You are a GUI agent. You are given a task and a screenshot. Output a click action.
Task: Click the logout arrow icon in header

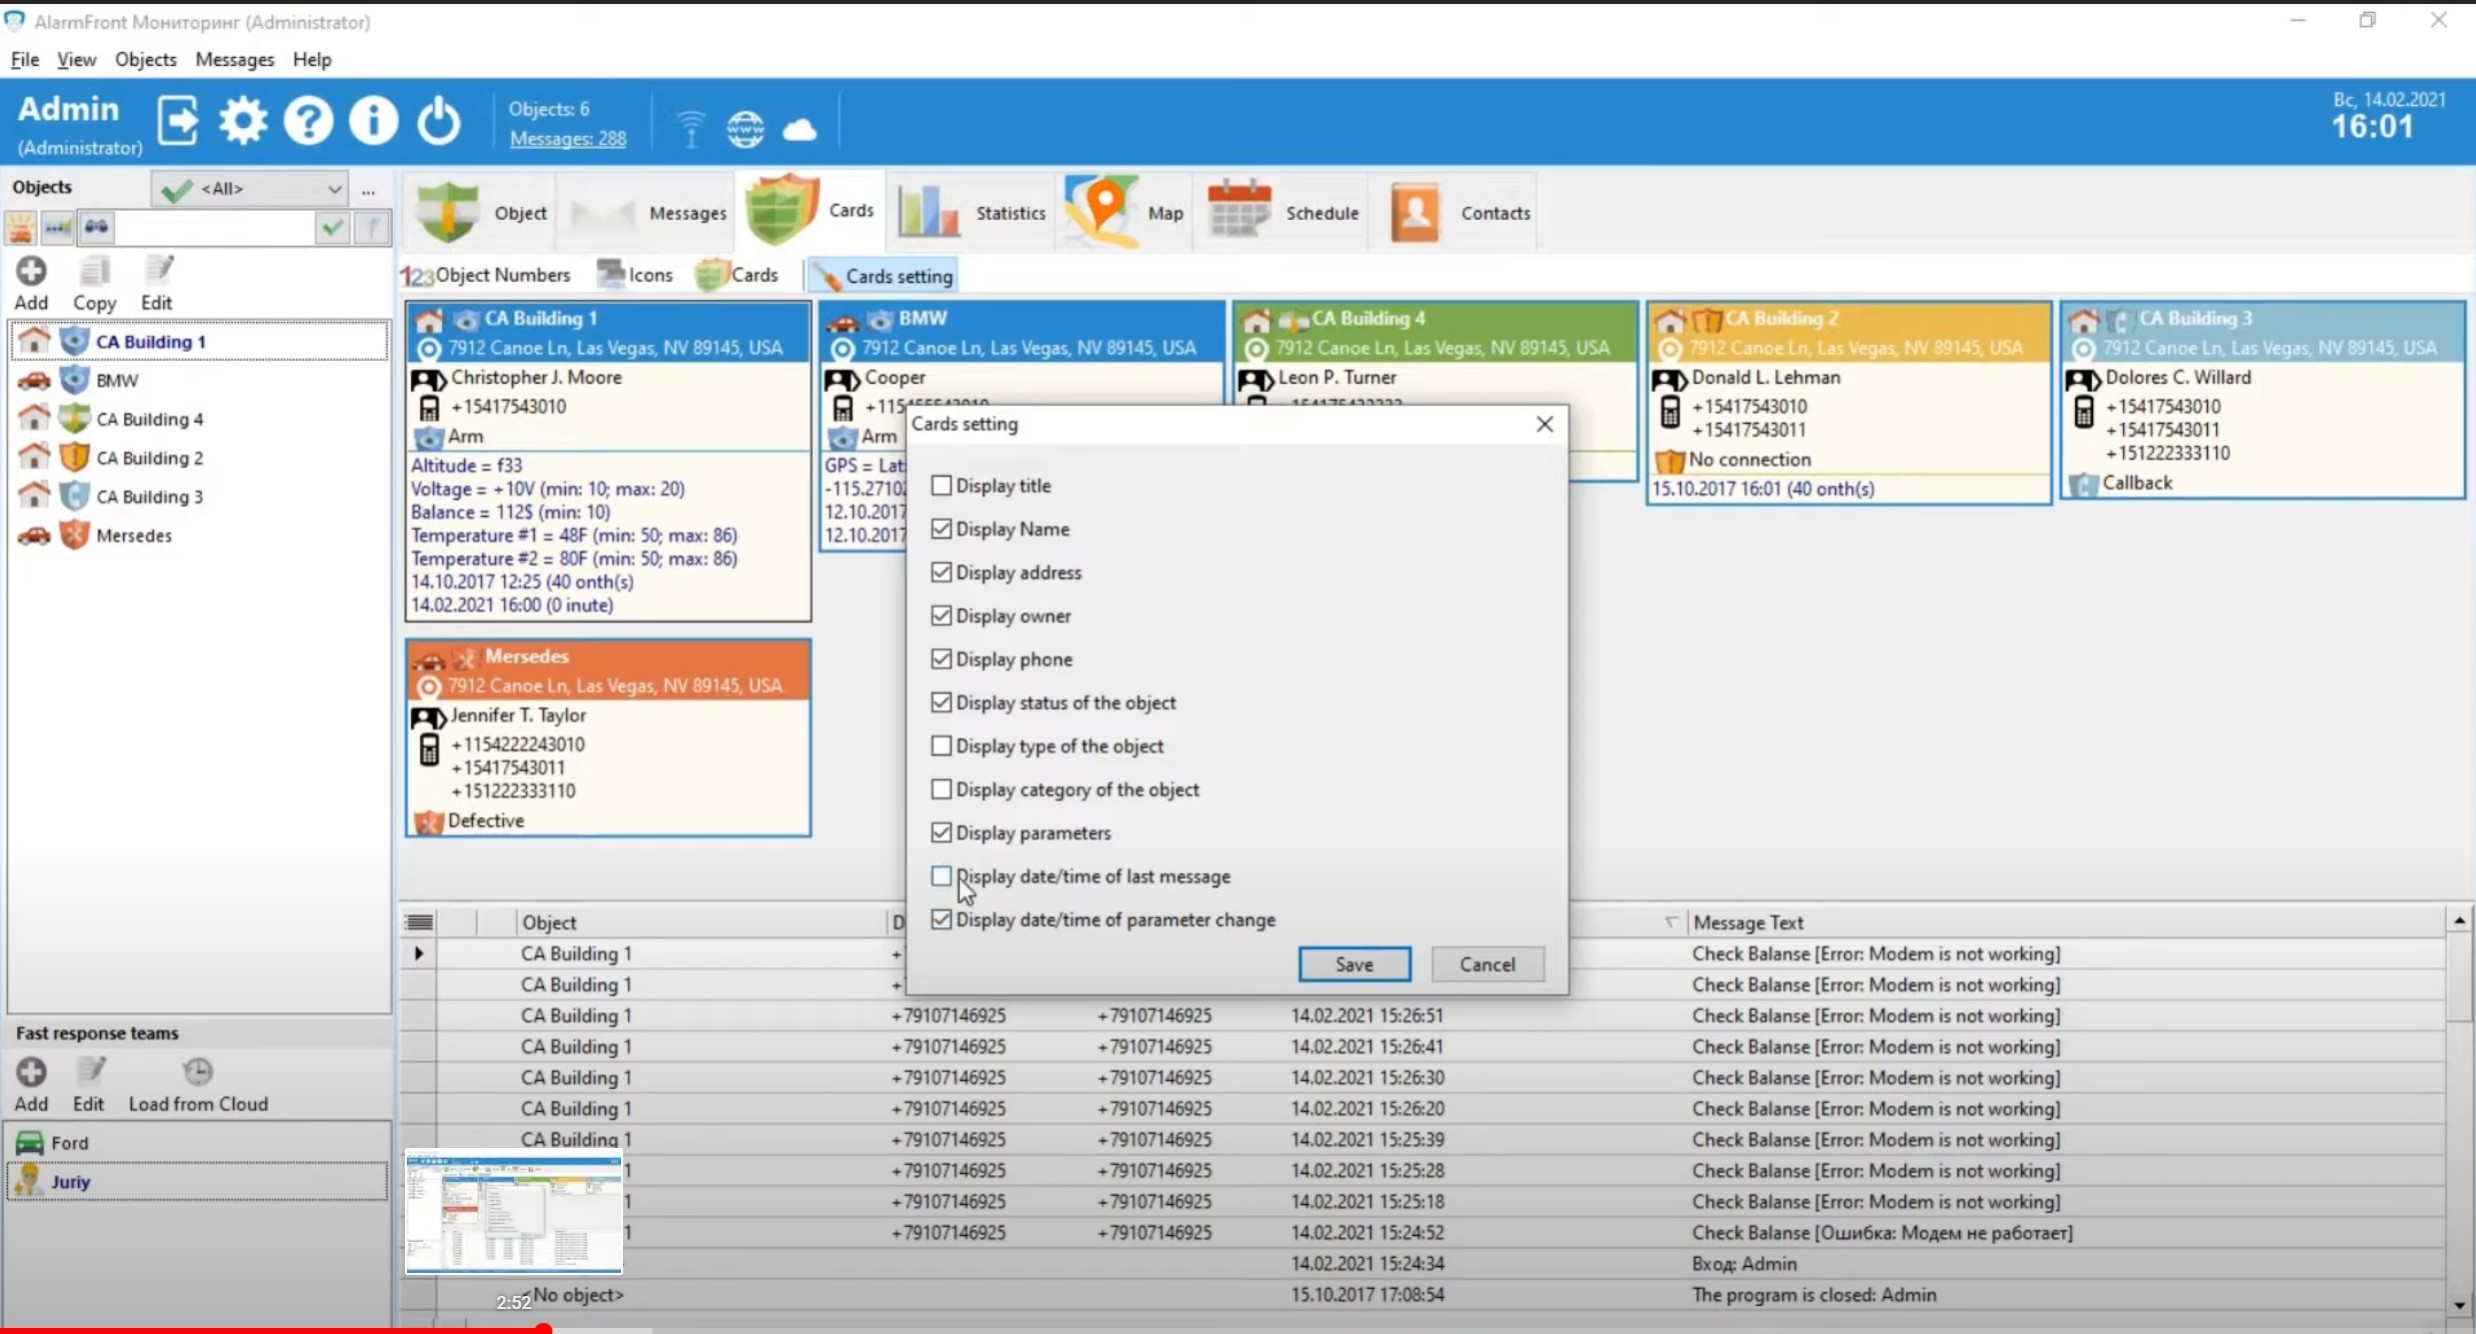[179, 122]
